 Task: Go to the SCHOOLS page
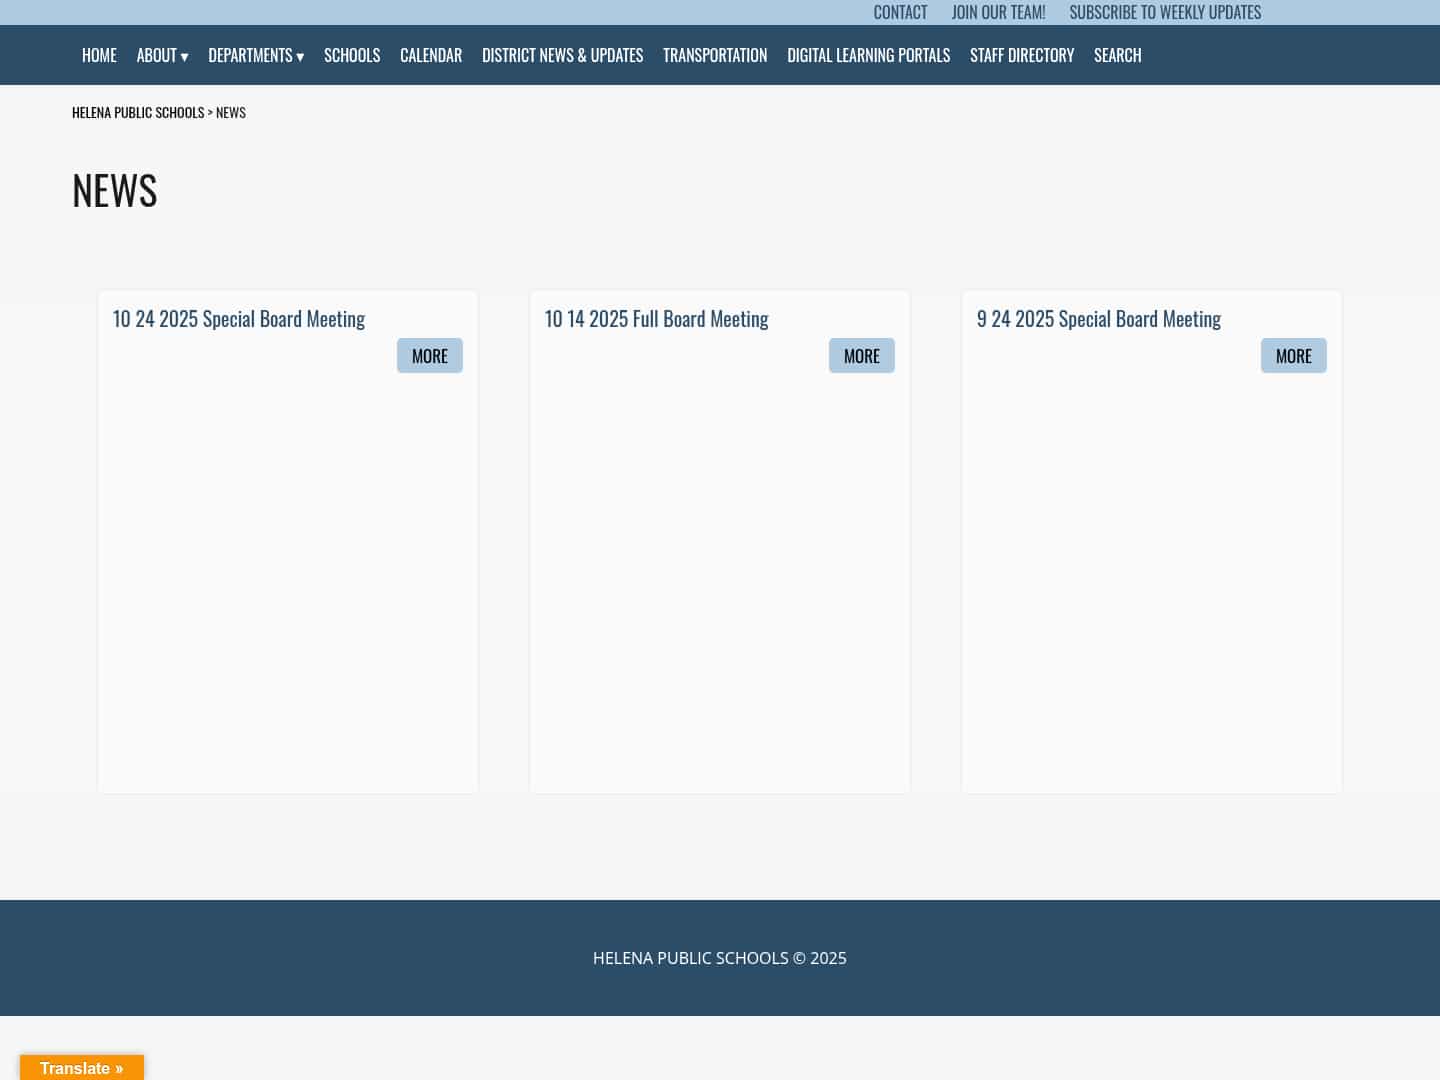click(352, 55)
